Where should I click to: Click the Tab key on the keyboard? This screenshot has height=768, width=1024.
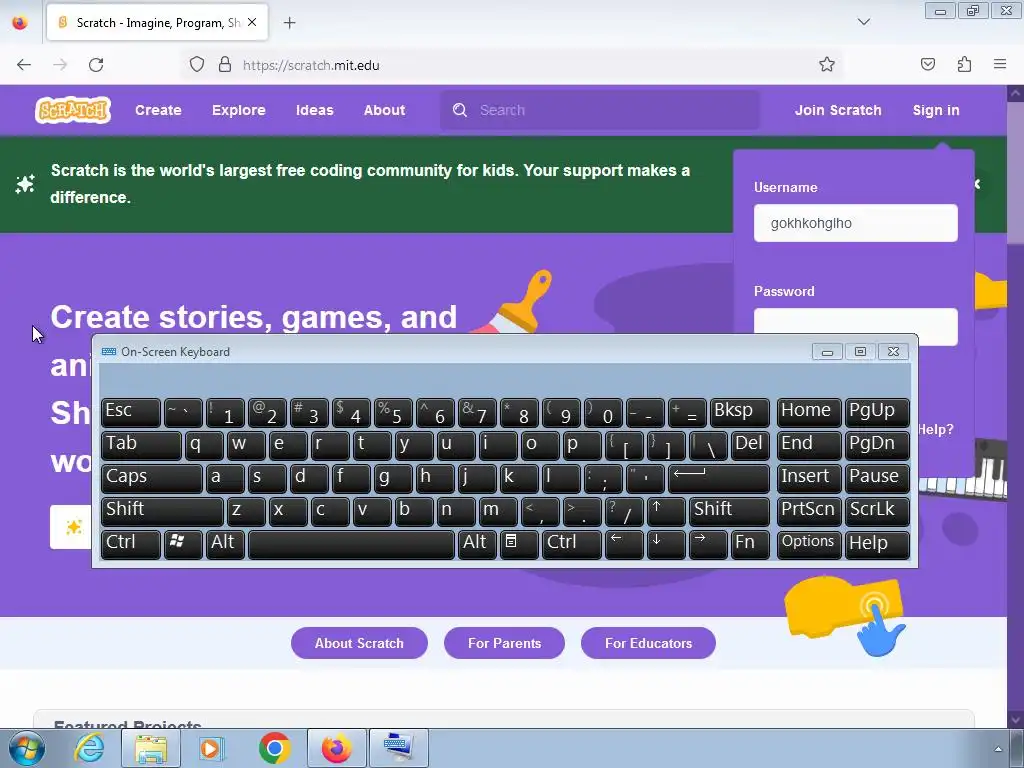[x=141, y=445]
